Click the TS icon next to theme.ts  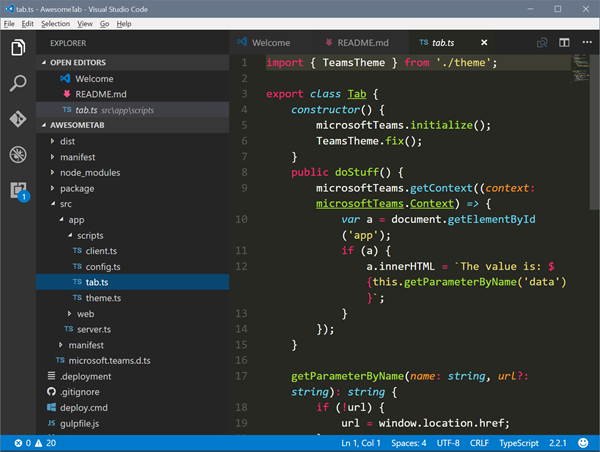77,297
